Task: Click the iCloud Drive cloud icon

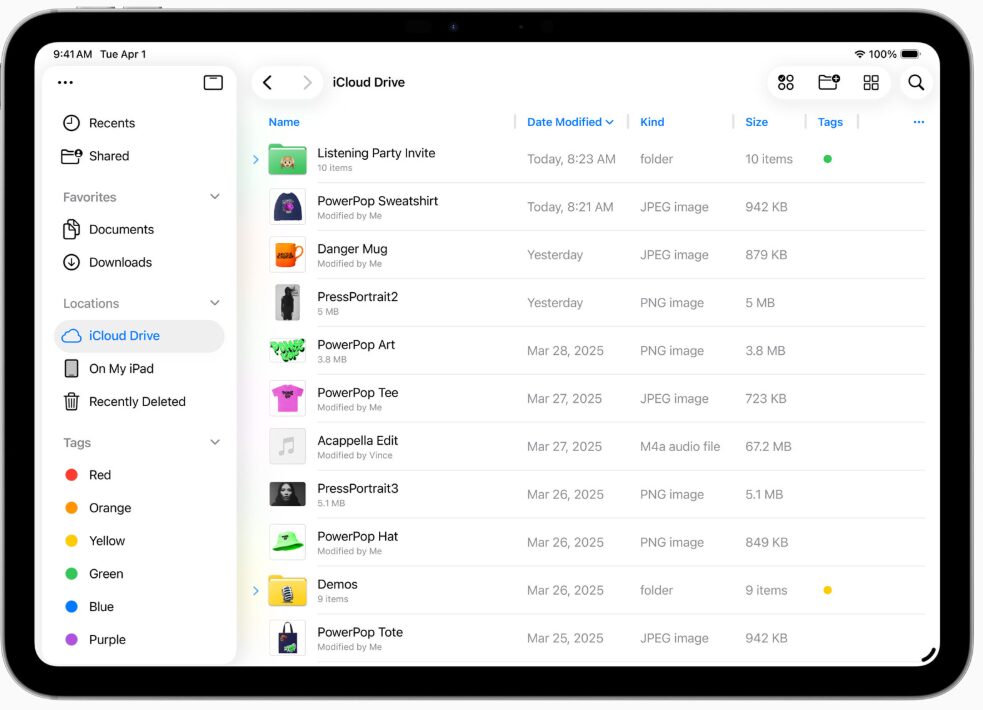Action: coord(71,336)
